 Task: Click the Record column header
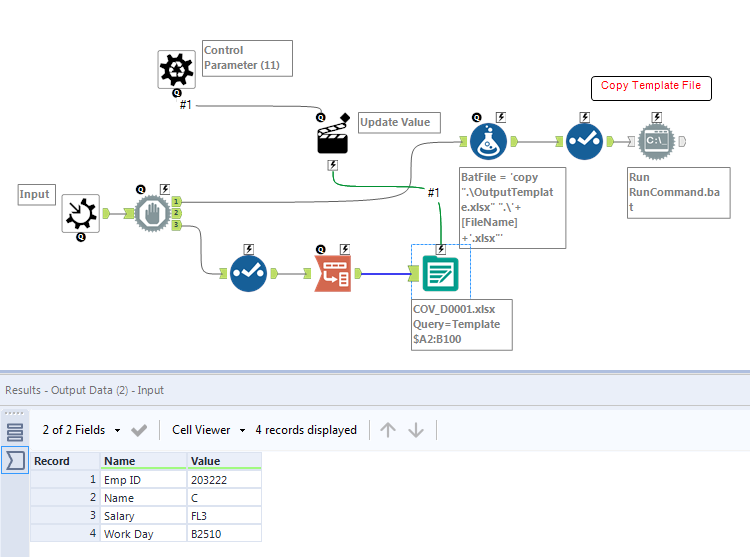tap(65, 461)
